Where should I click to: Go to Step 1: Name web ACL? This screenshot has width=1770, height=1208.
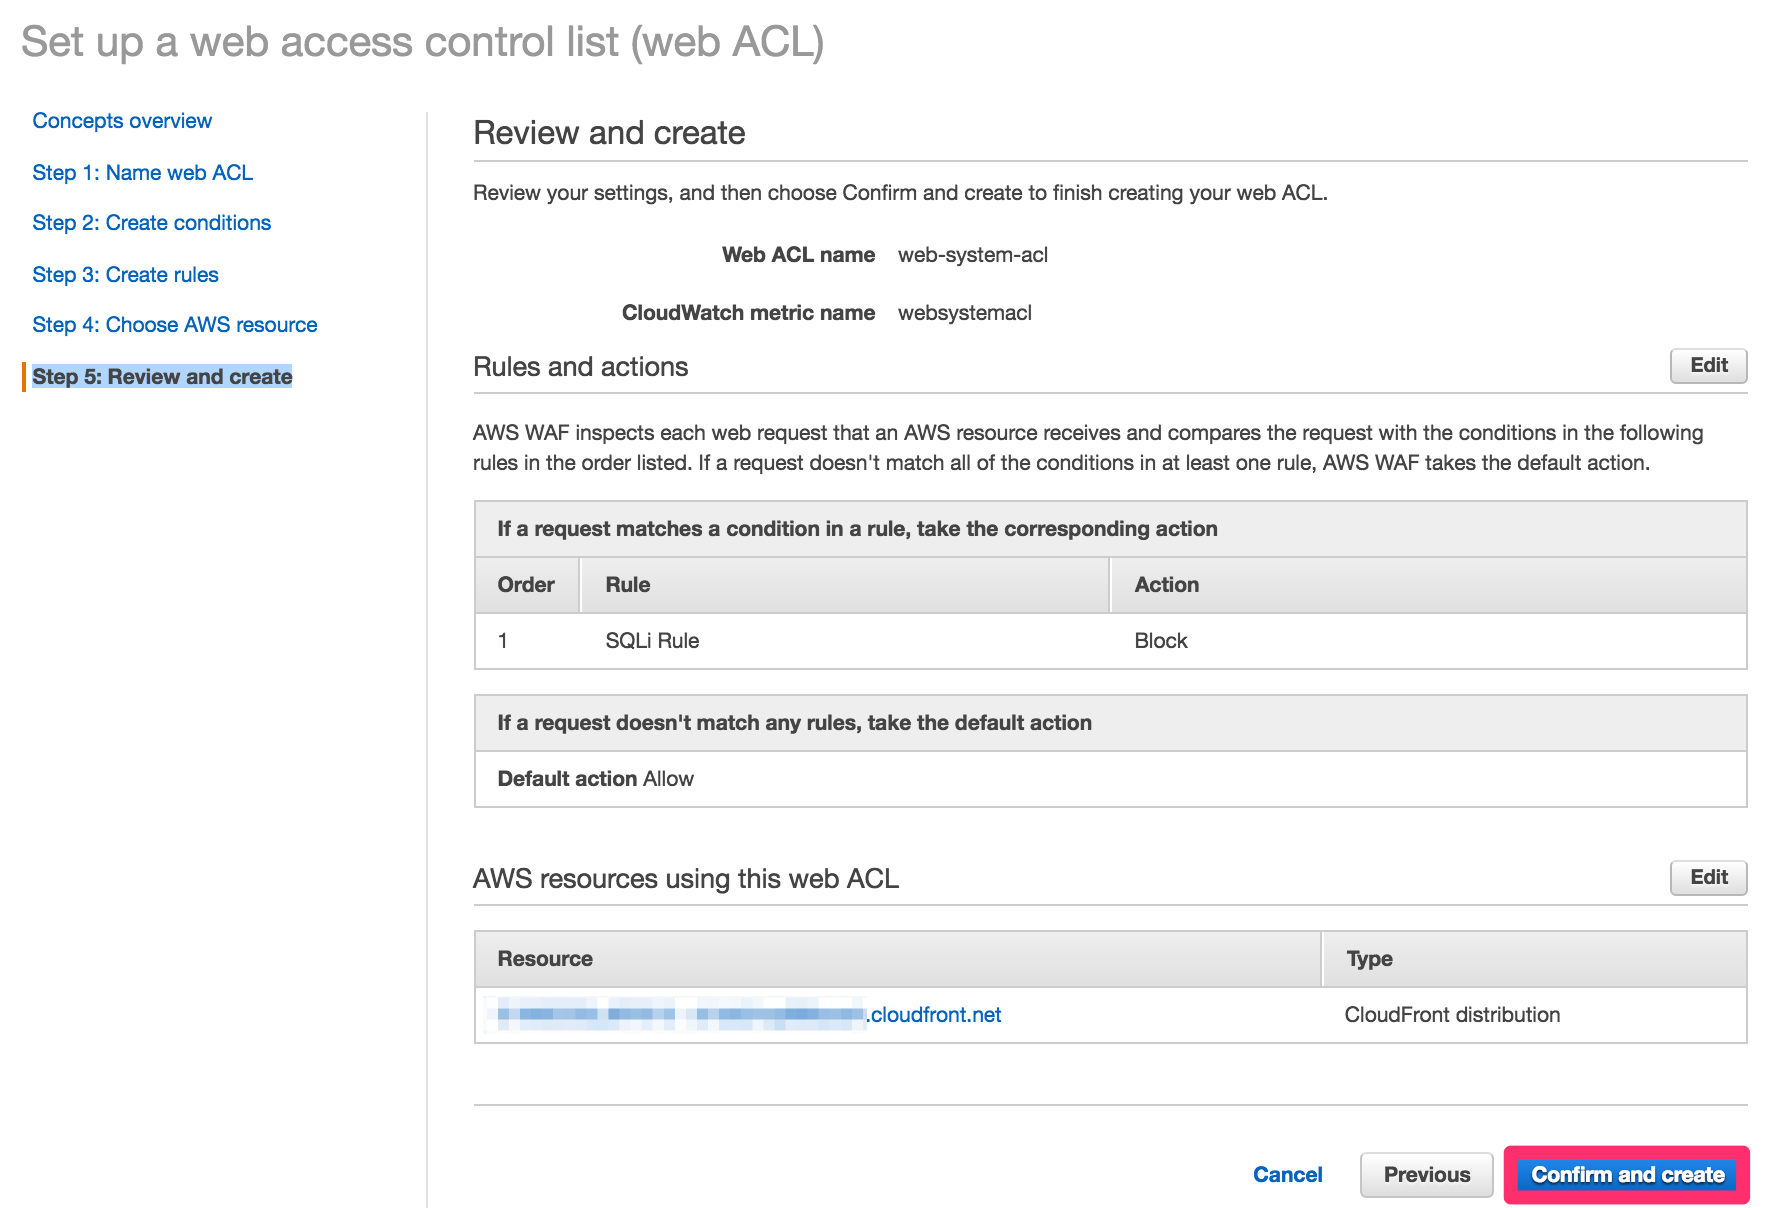pyautogui.click(x=142, y=172)
